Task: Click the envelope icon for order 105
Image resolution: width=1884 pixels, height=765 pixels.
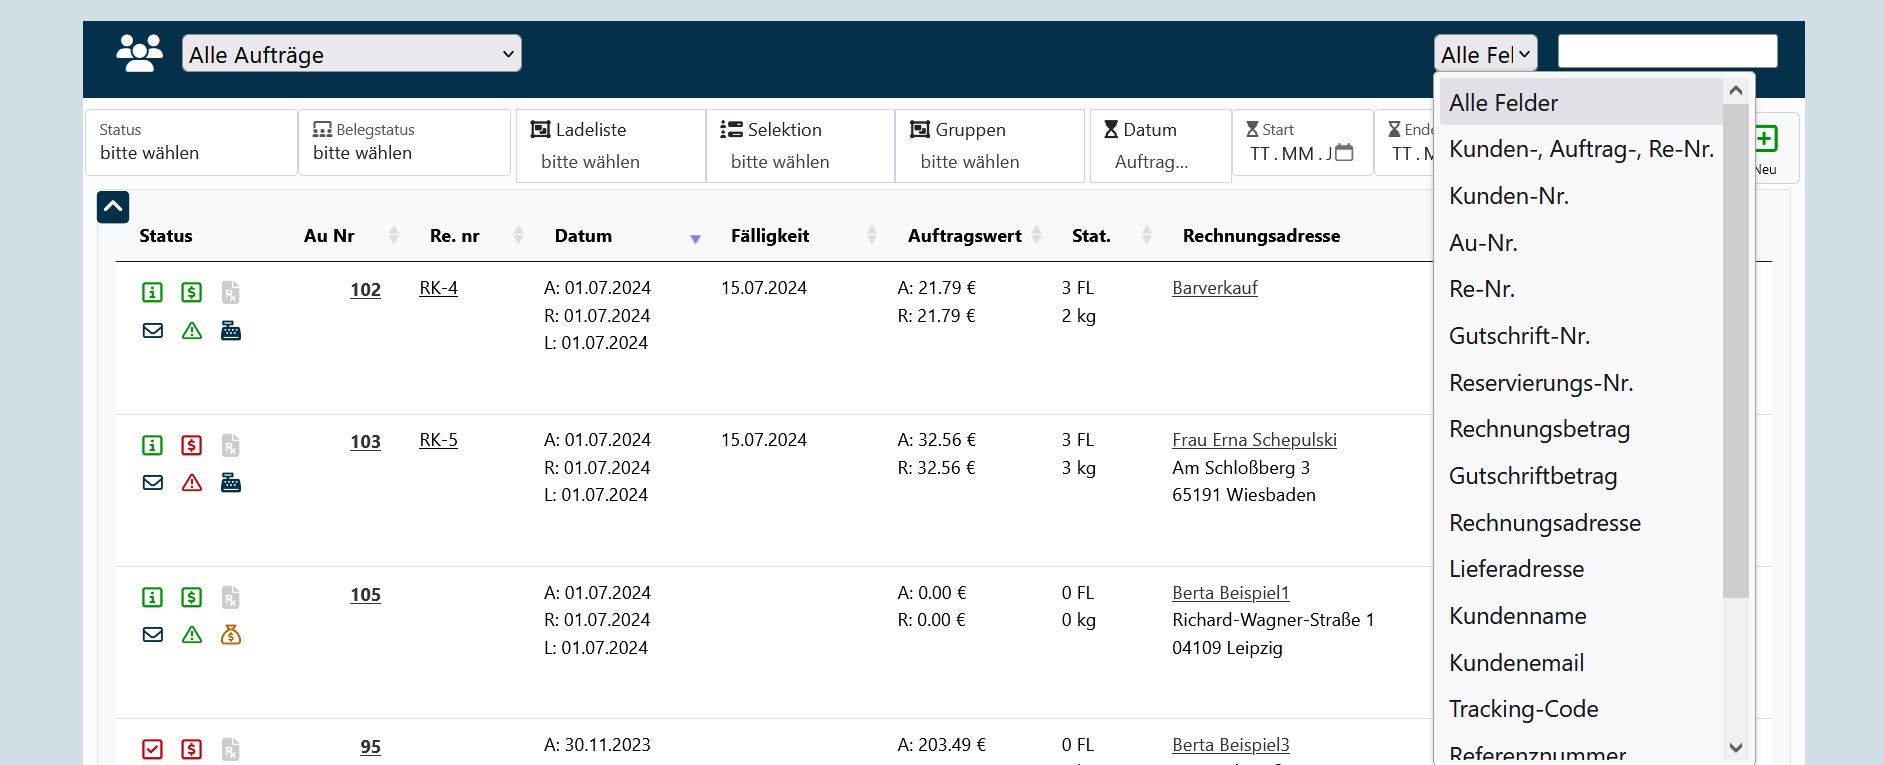Action: [x=153, y=634]
